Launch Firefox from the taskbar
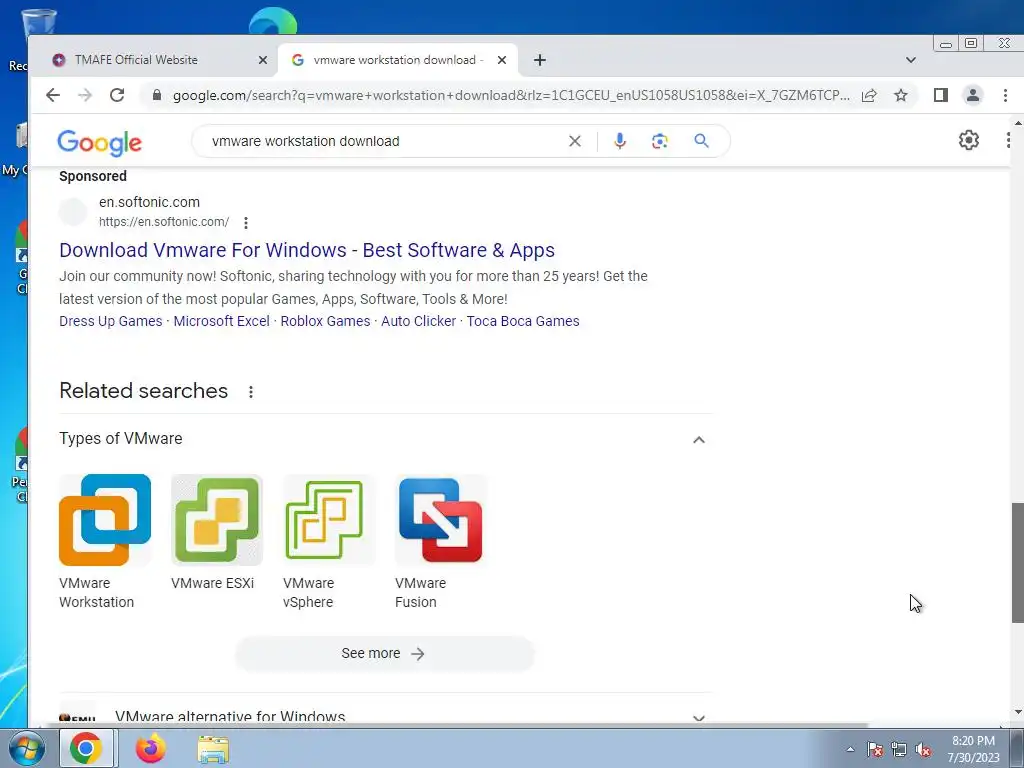 click(150, 748)
